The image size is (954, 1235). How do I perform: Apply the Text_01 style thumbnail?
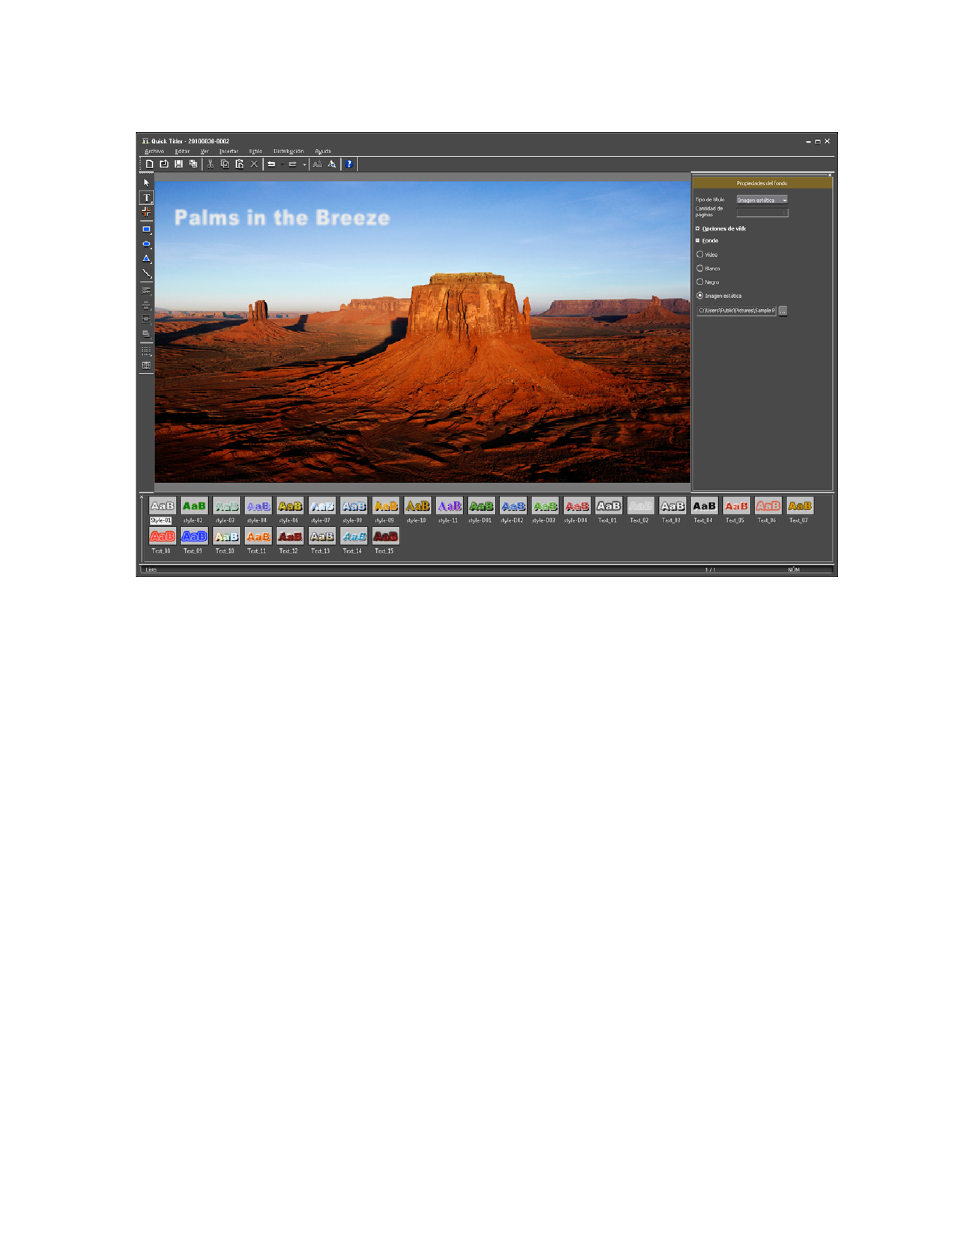[608, 507]
